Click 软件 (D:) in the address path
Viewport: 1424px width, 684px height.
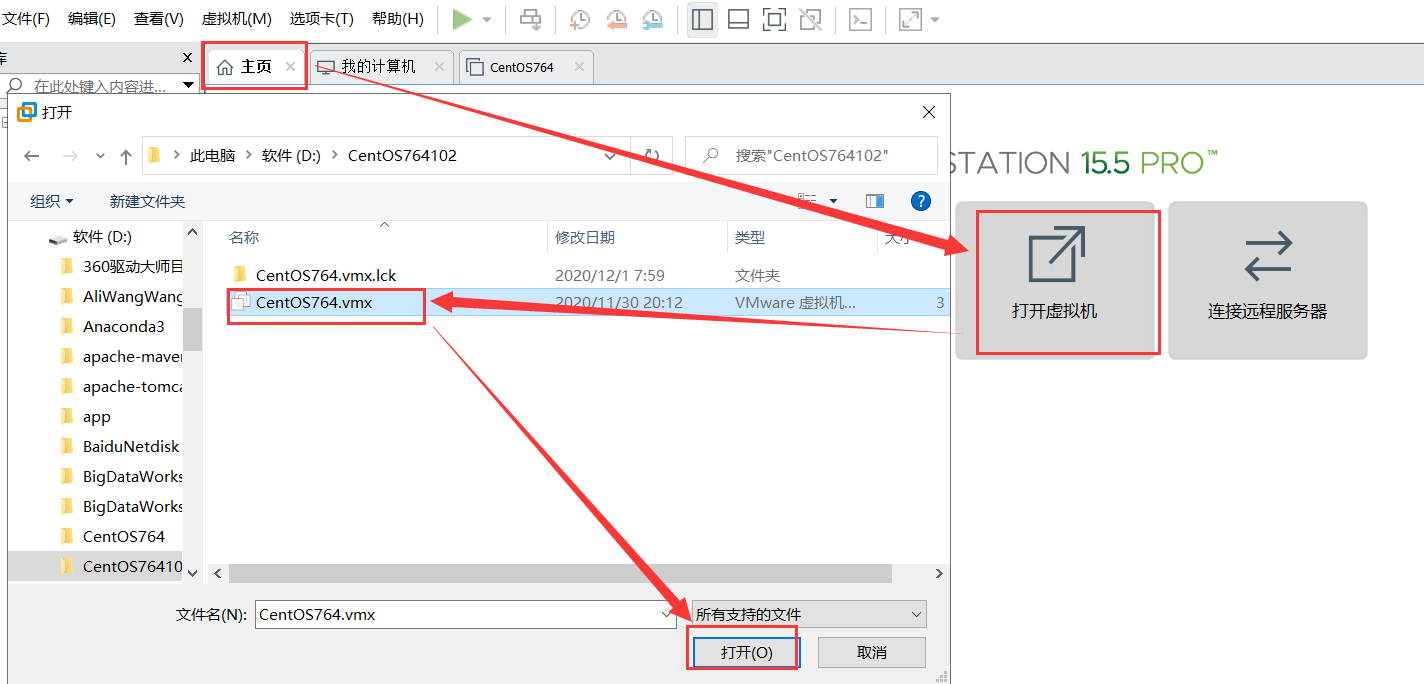coord(291,156)
